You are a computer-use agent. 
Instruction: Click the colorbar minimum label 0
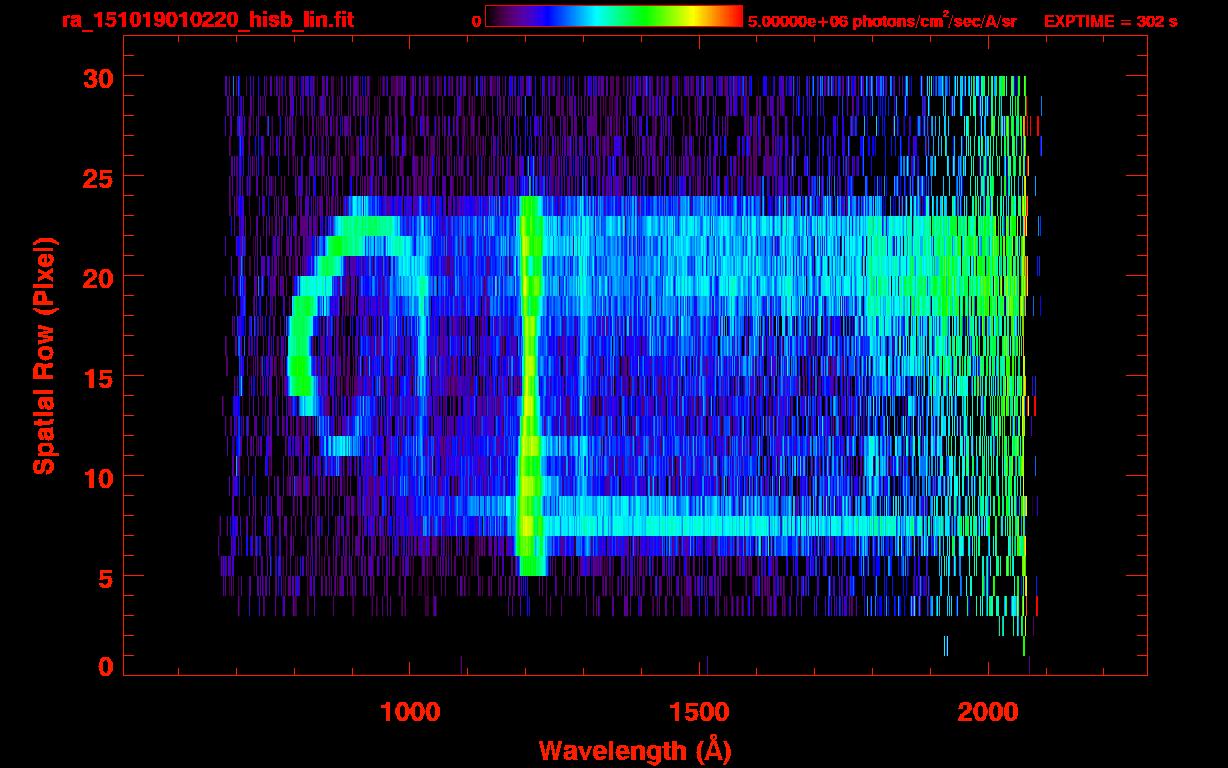(x=476, y=21)
